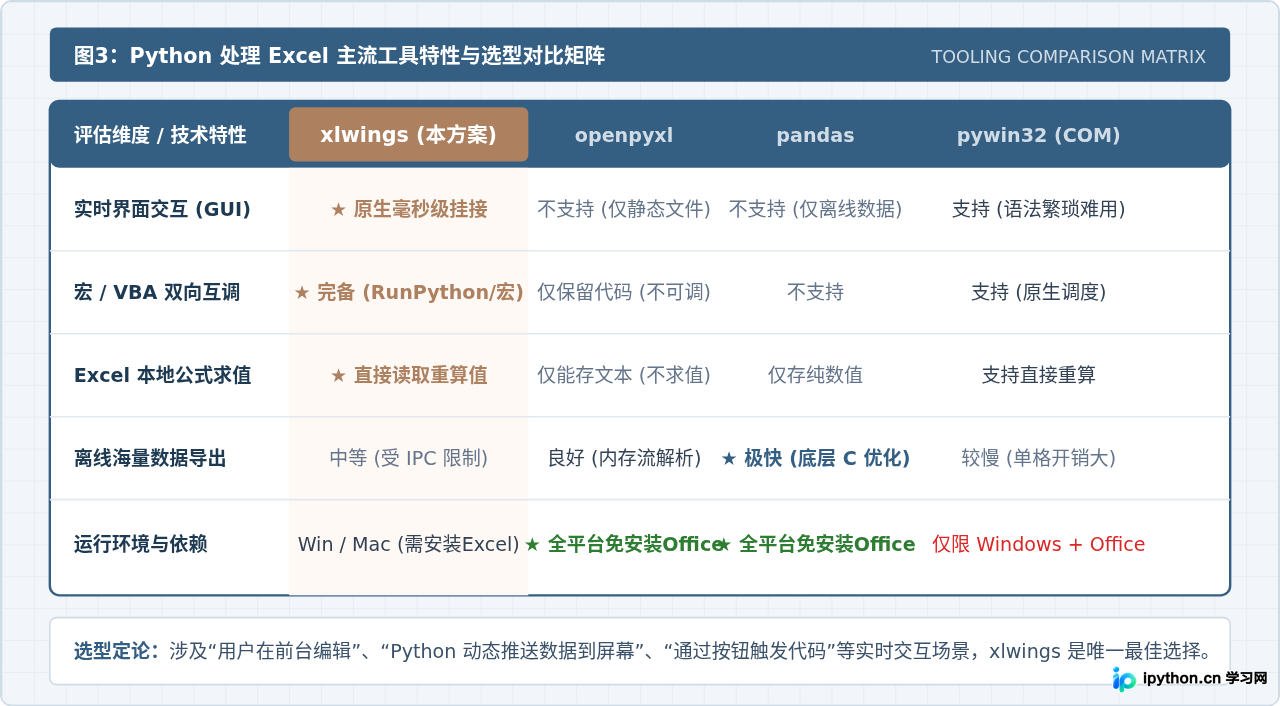Click the 运行环境与依赖 row label
The image size is (1280, 706).
click(x=141, y=544)
